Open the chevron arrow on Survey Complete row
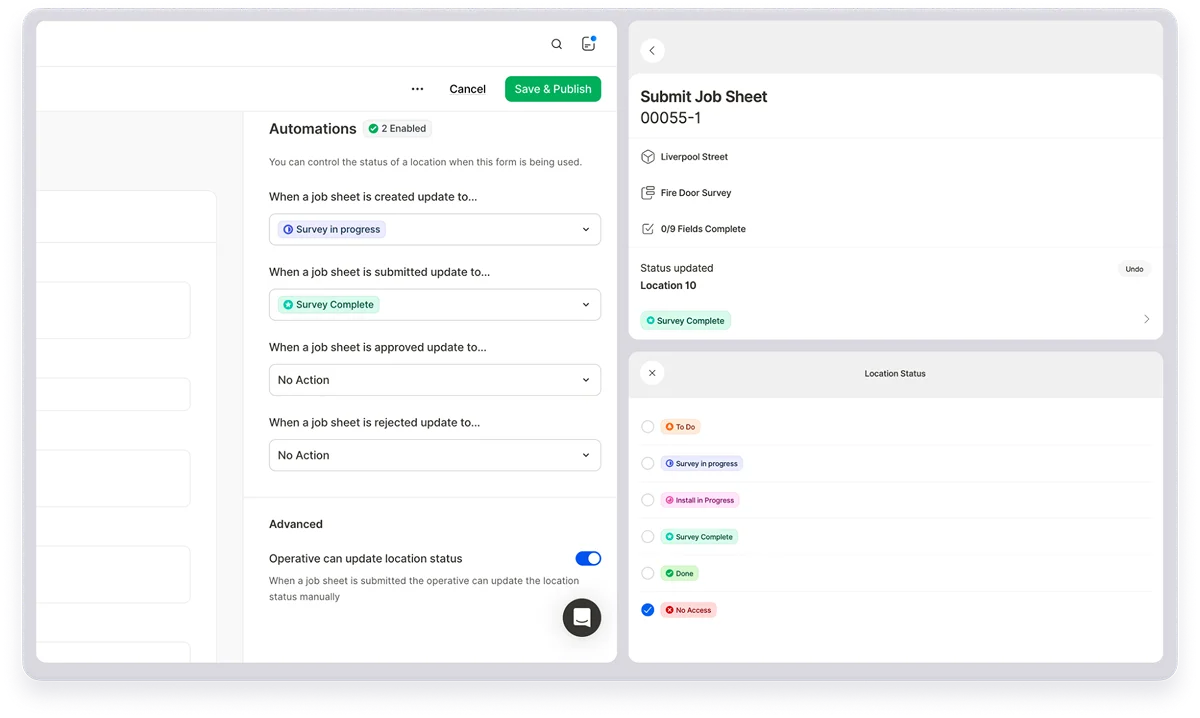This screenshot has height=718, width=1200. (1146, 320)
